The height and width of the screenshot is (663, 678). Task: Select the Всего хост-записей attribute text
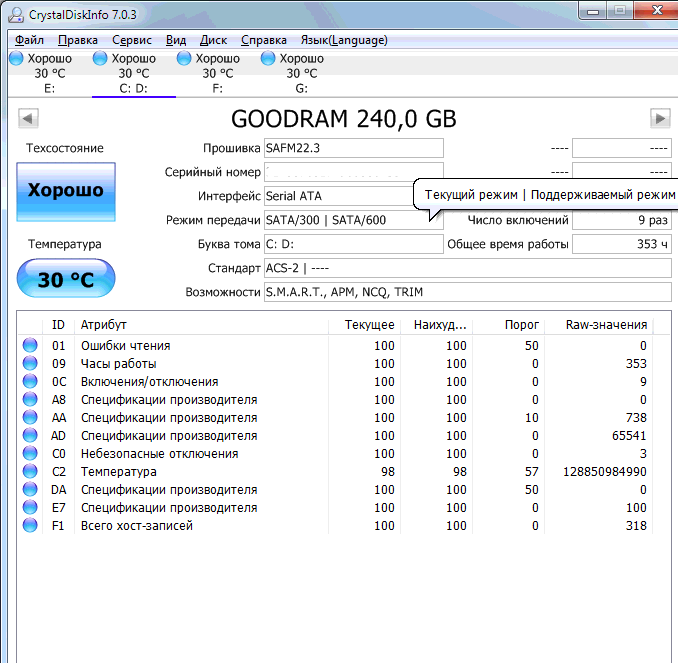(x=137, y=525)
